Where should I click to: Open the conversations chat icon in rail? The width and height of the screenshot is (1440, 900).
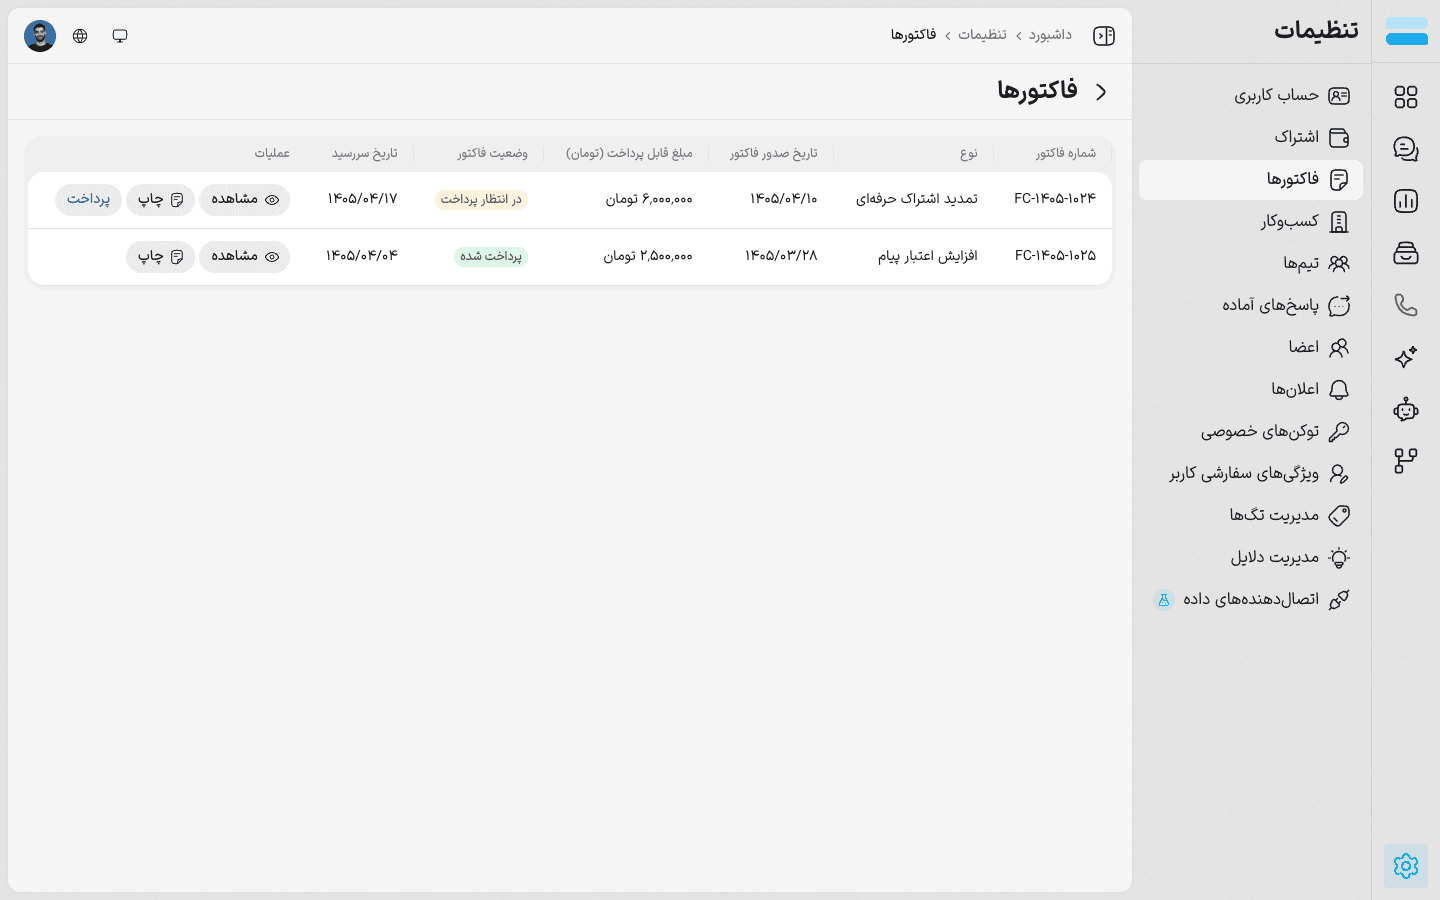(1406, 149)
